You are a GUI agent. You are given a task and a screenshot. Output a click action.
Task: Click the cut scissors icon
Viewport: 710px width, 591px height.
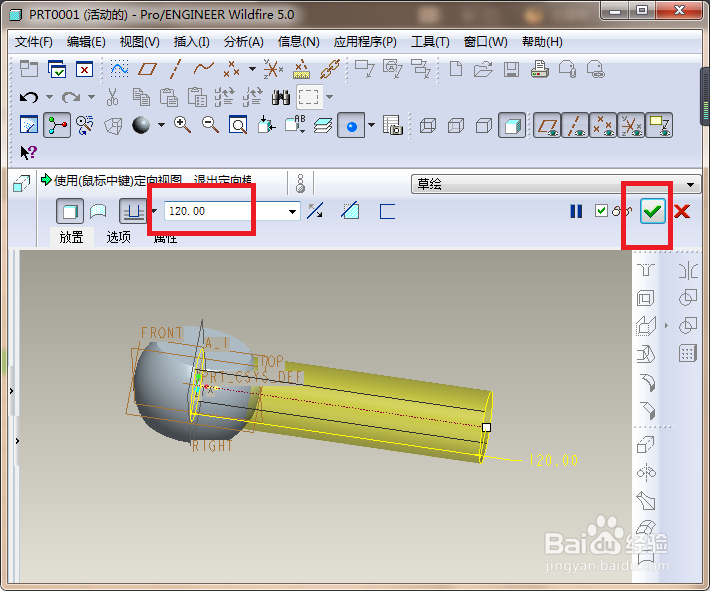pyautogui.click(x=112, y=97)
